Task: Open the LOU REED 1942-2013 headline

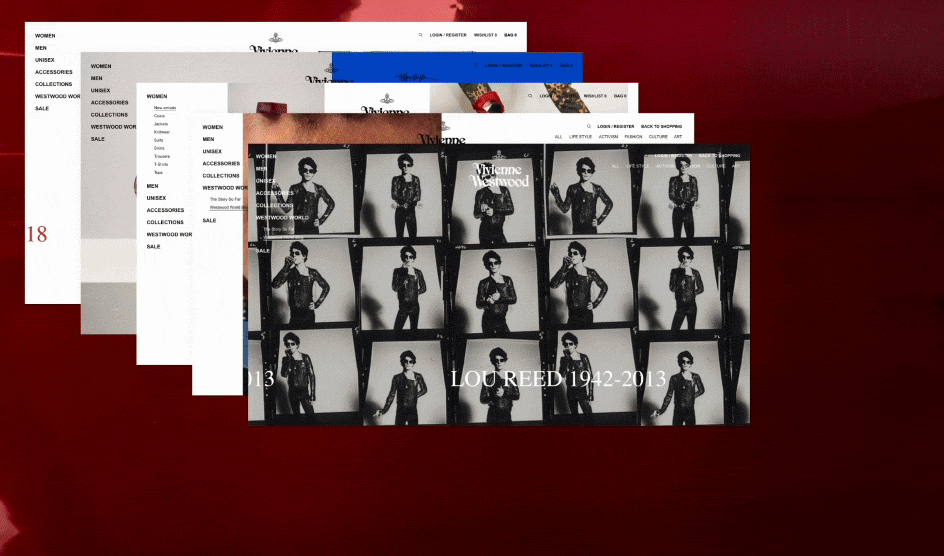Action: coord(558,378)
